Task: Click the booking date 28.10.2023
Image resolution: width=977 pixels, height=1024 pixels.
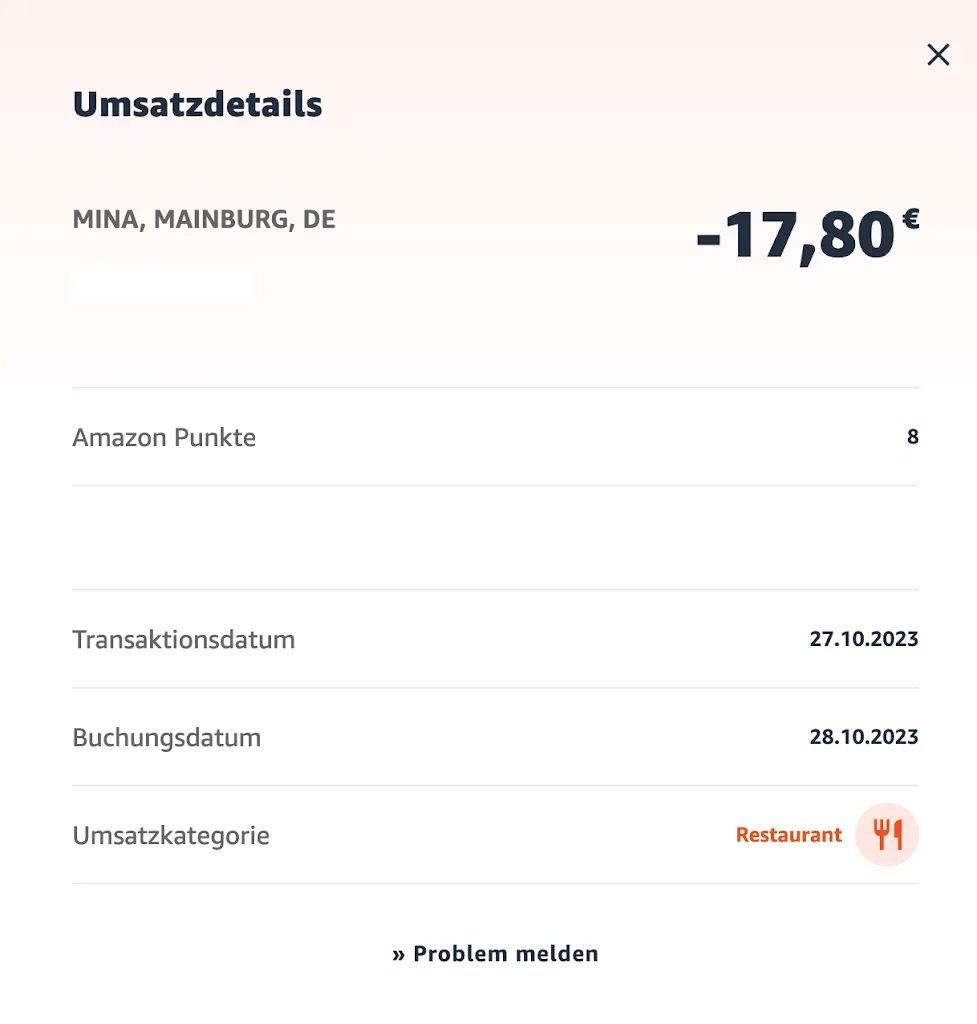Action: pyautogui.click(x=863, y=737)
